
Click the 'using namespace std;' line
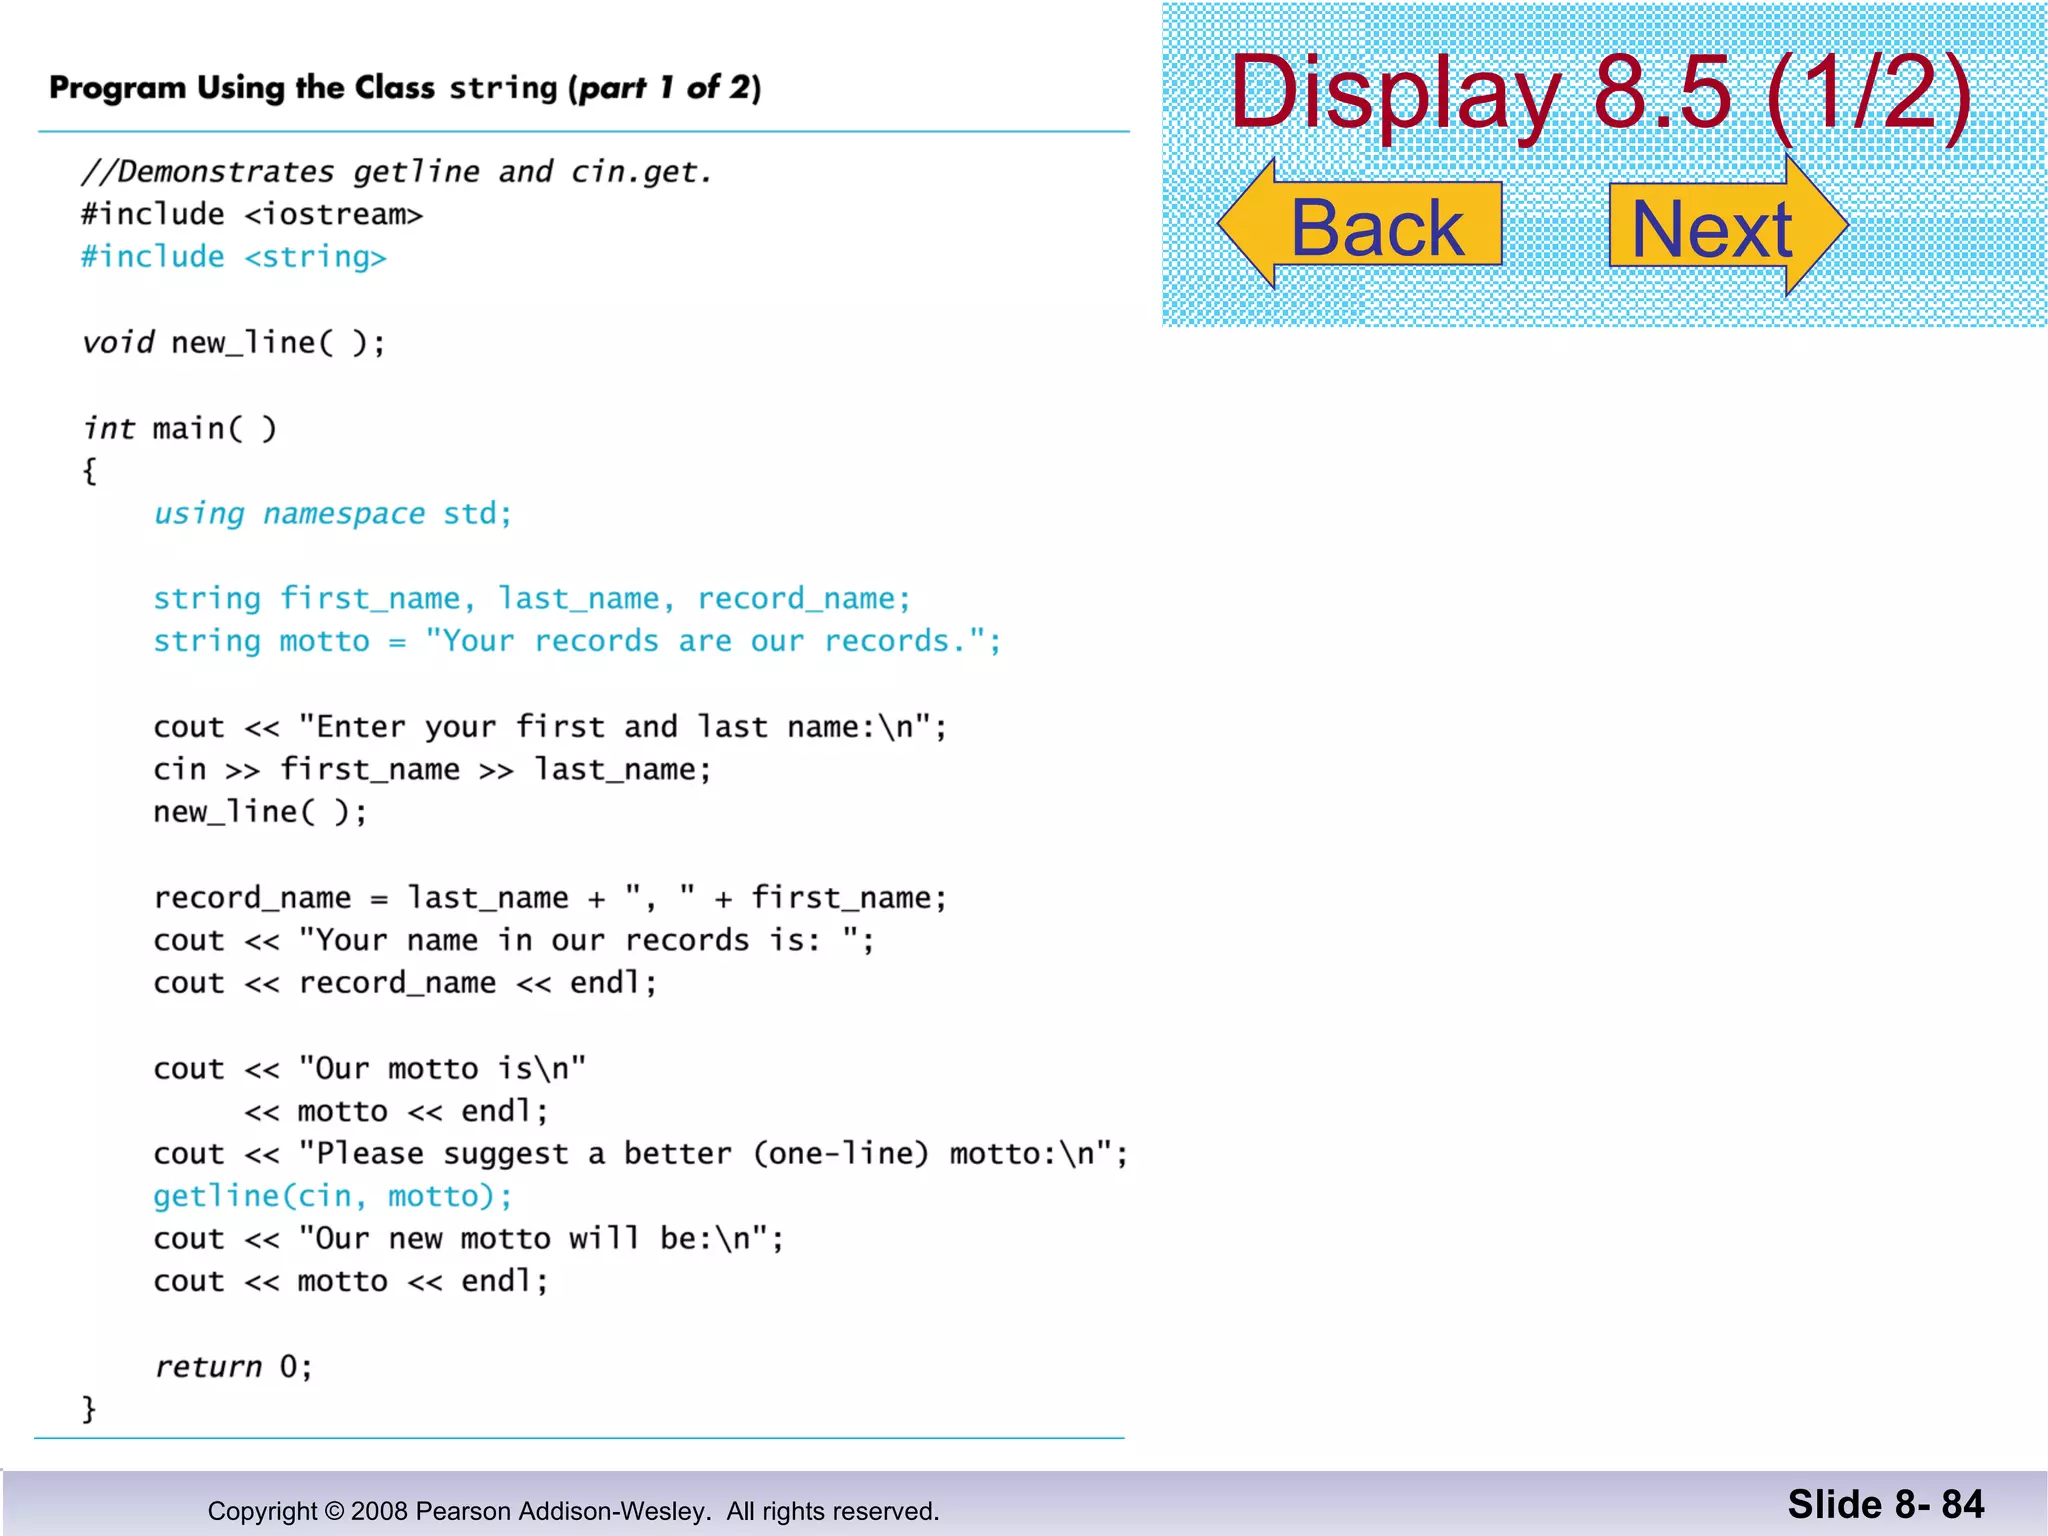(333, 514)
